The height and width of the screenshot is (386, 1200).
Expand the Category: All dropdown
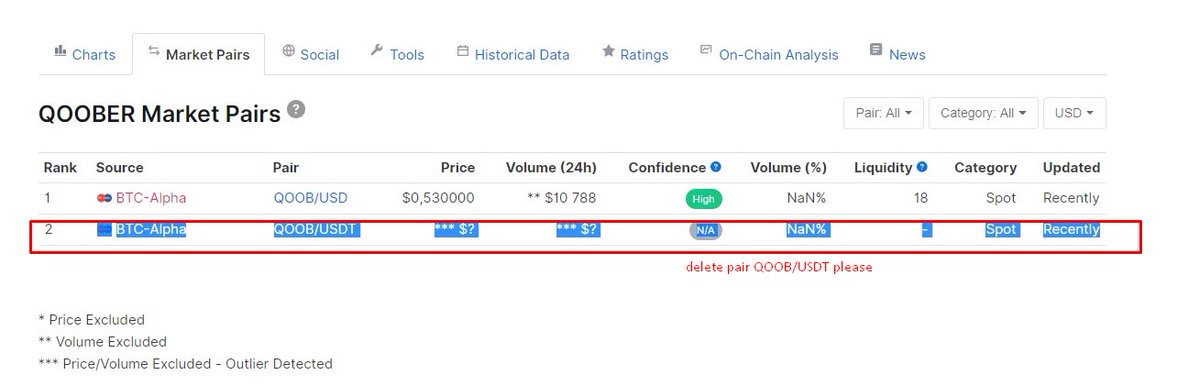(x=983, y=113)
